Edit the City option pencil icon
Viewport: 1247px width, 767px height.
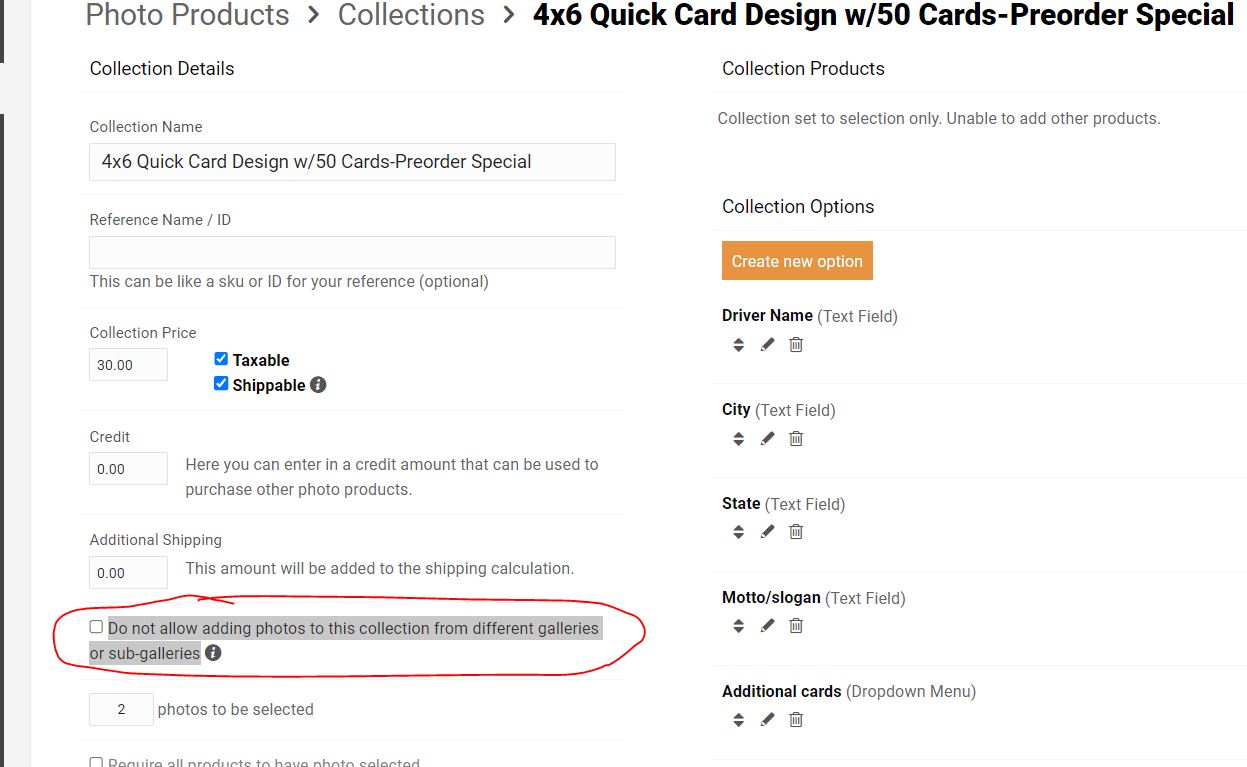click(x=767, y=438)
